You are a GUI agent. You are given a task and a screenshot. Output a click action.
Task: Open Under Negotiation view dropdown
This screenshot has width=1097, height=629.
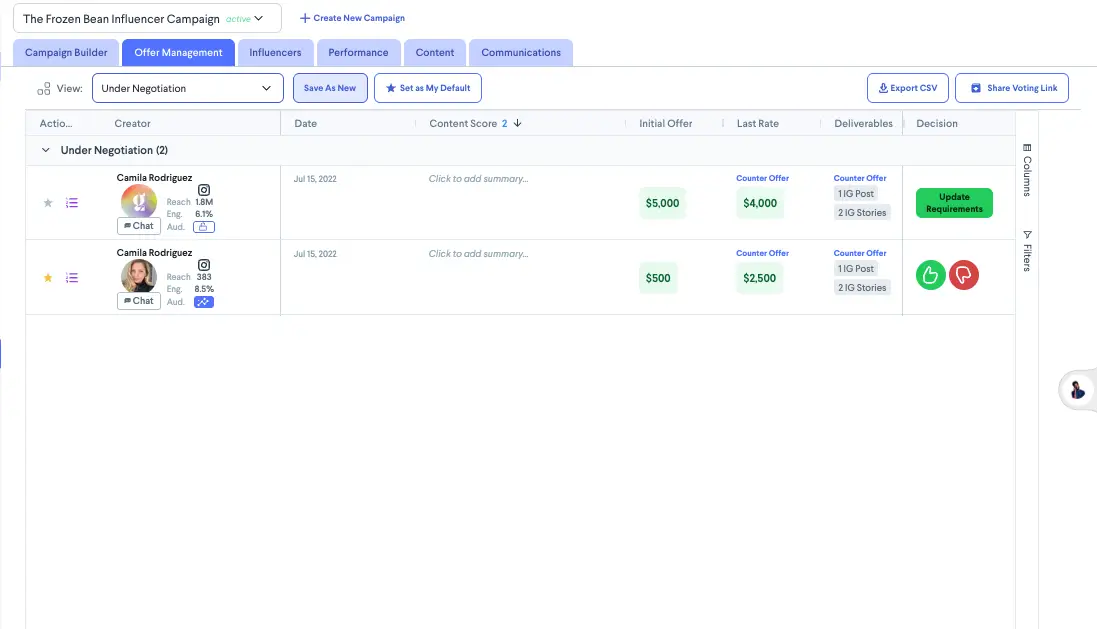pos(187,88)
